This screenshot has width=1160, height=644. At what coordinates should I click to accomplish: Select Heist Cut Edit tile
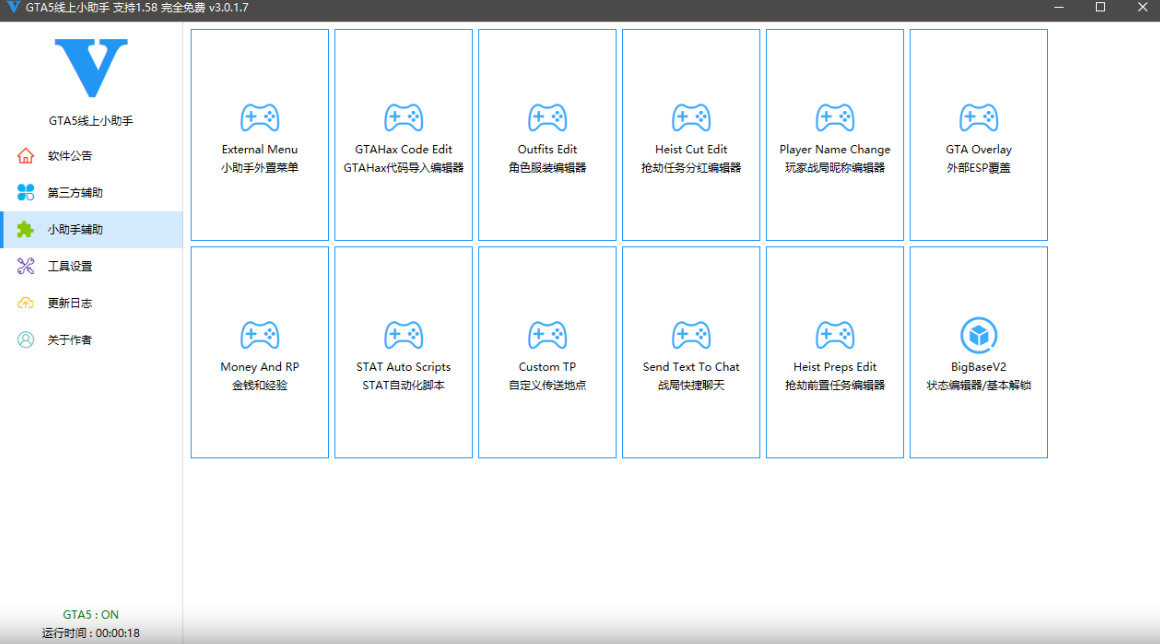pyautogui.click(x=691, y=135)
